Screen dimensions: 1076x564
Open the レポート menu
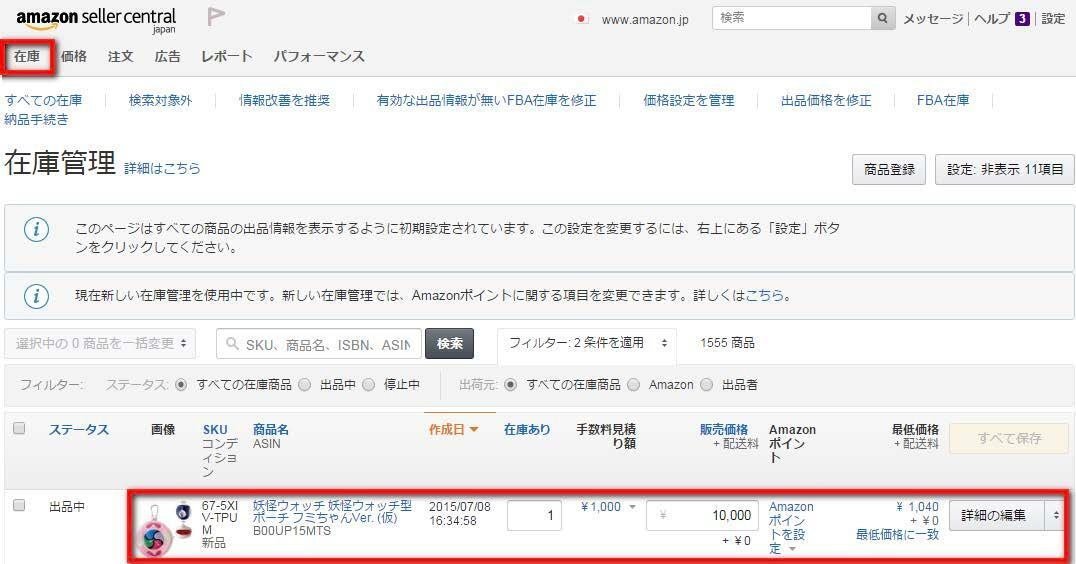coord(226,56)
